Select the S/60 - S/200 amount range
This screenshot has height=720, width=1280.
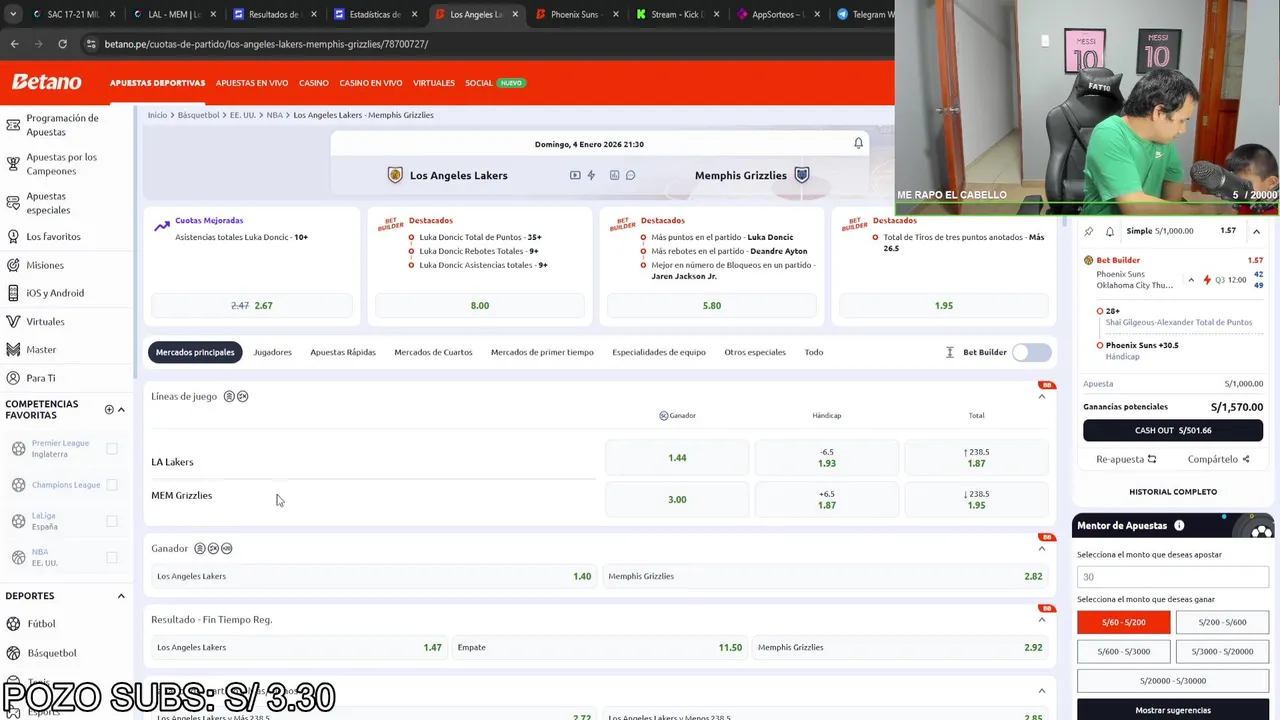click(x=1124, y=622)
